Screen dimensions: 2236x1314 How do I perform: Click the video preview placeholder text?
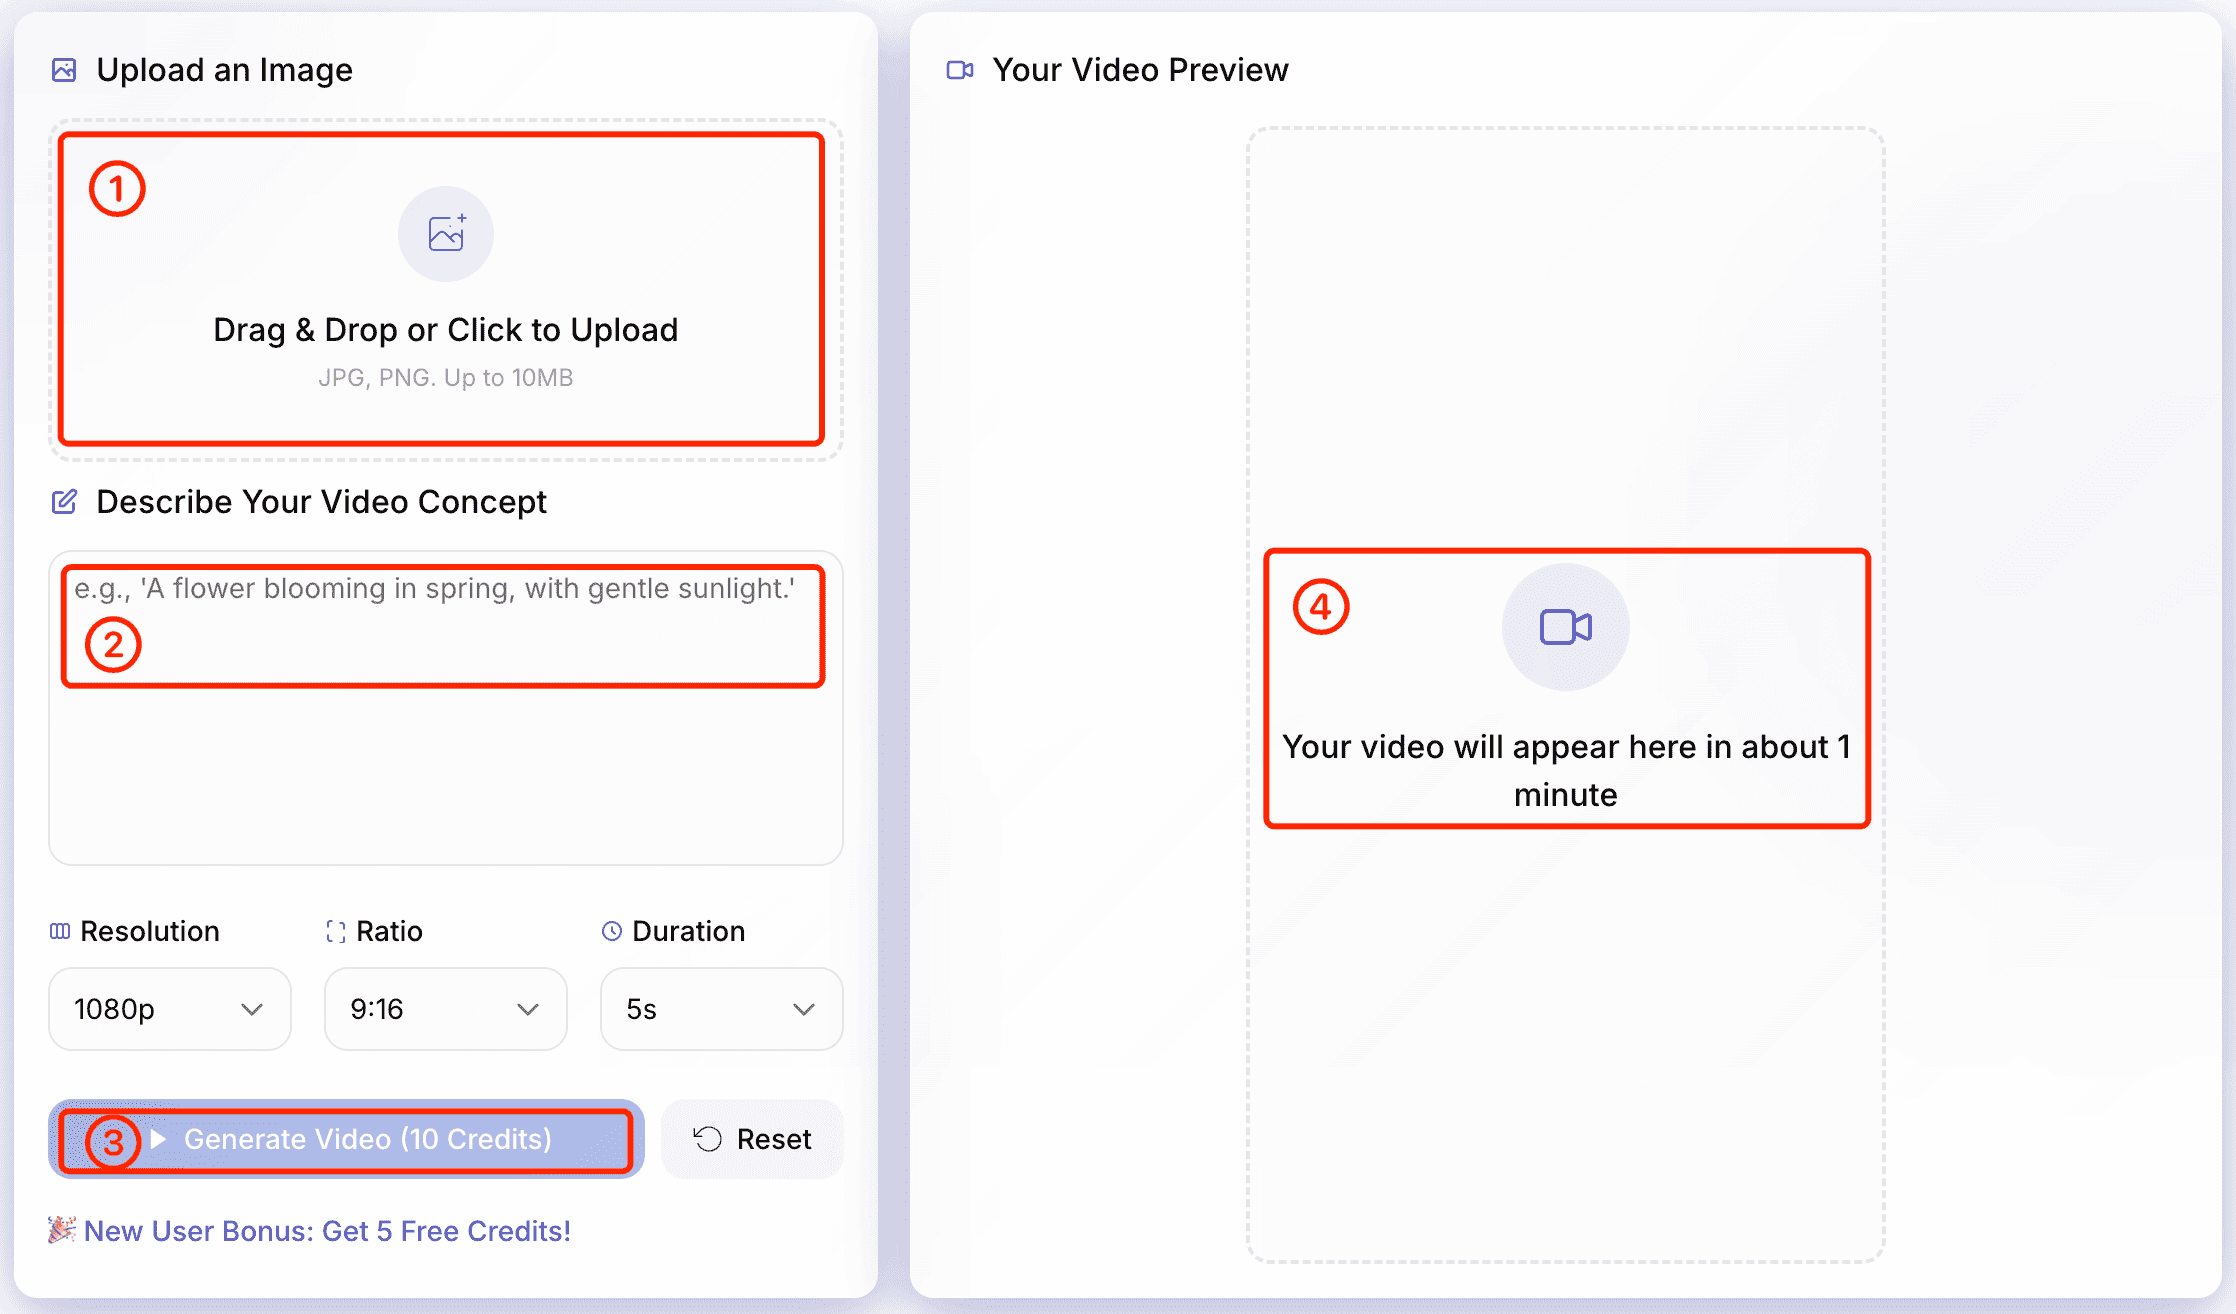(1565, 770)
